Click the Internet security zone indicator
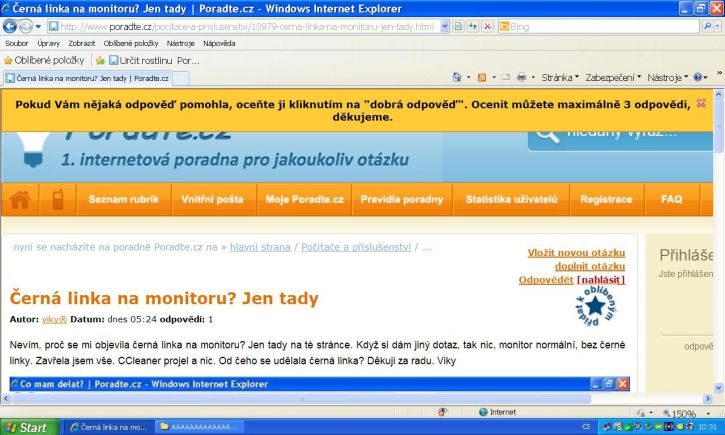The image size is (725, 435). (x=498, y=412)
